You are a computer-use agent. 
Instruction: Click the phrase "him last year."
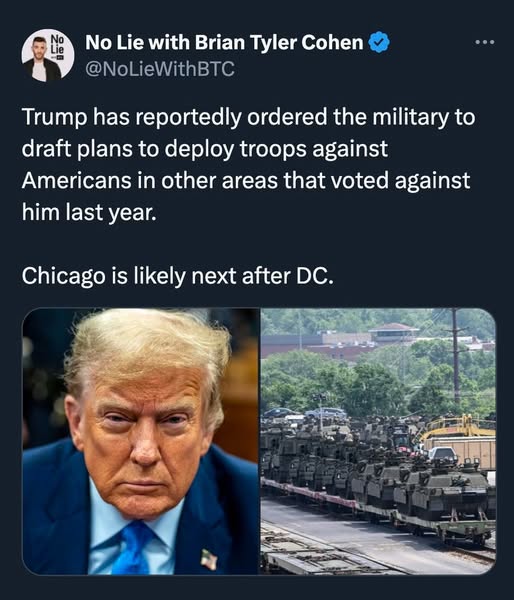tap(89, 212)
